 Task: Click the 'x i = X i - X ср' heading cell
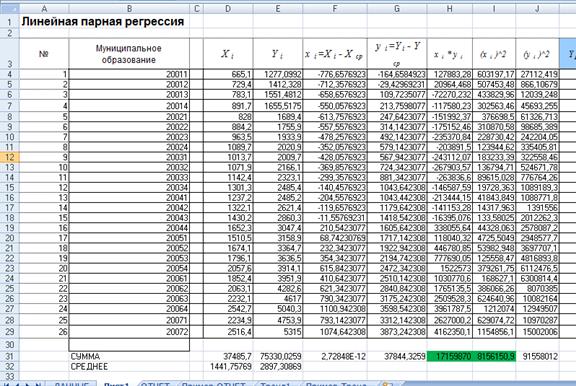[x=335, y=54]
